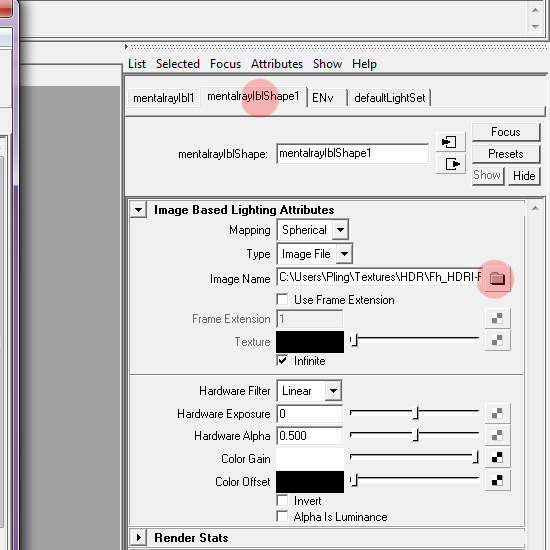Click the Image Name path field
Viewport: 550px width, 550px height.
(x=380, y=278)
